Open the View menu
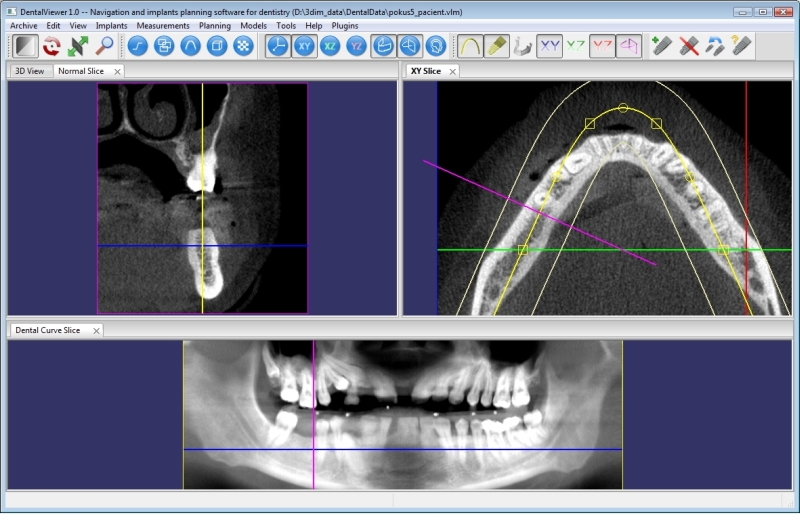Image resolution: width=800 pixels, height=530 pixels. (78, 26)
